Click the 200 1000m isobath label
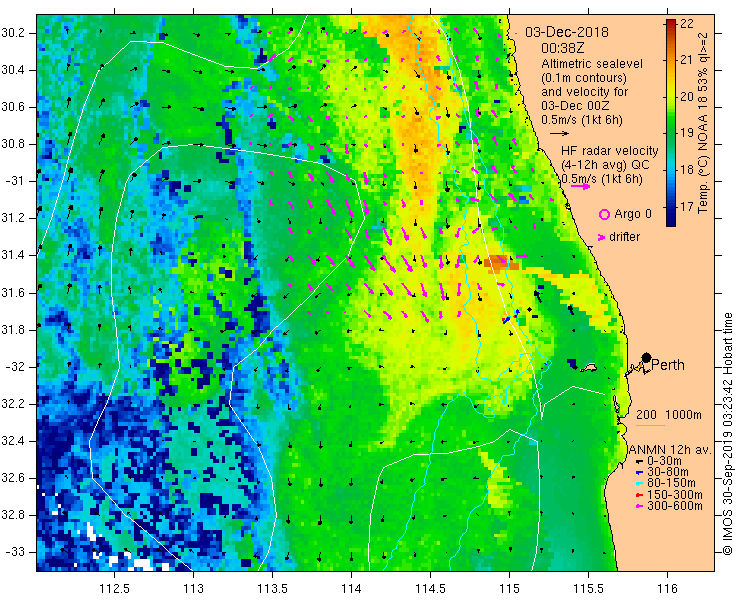 [669, 415]
